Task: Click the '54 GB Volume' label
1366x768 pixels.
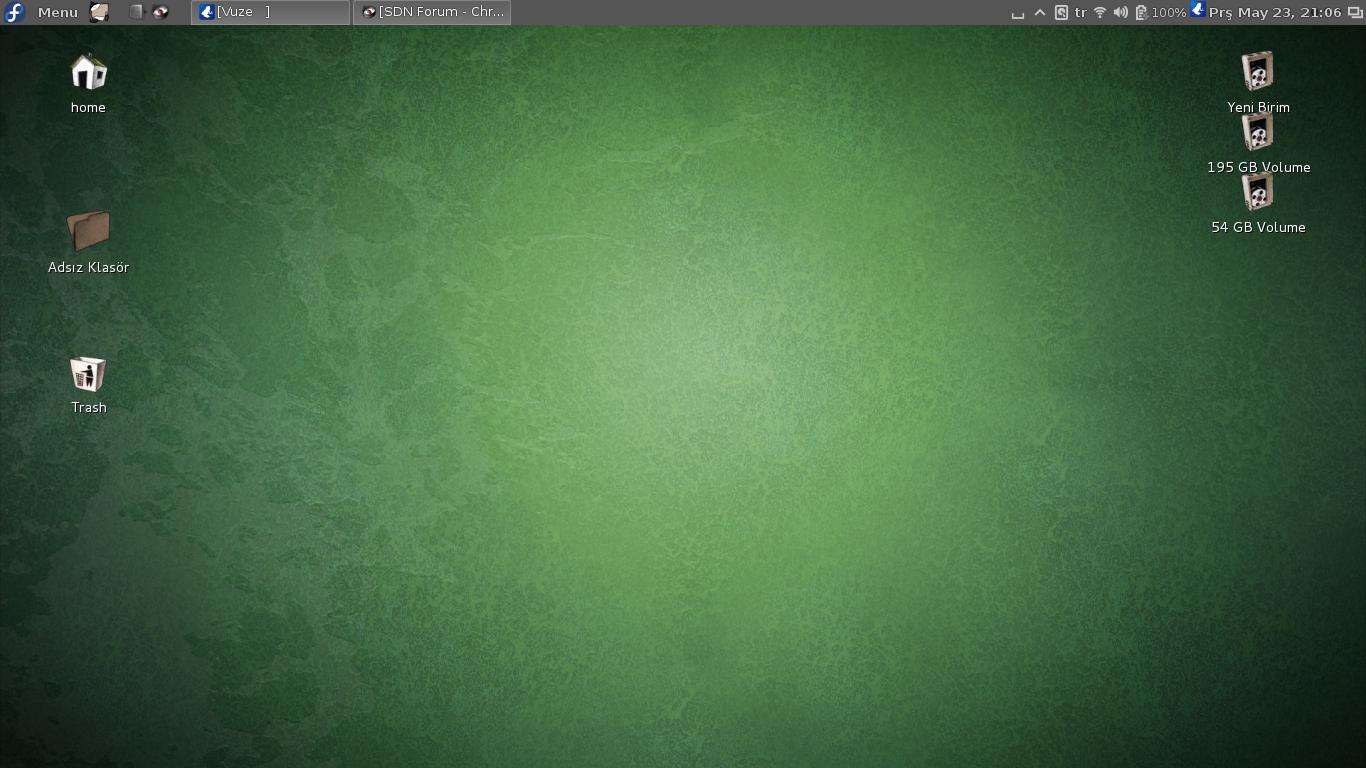Action: pyautogui.click(x=1258, y=227)
